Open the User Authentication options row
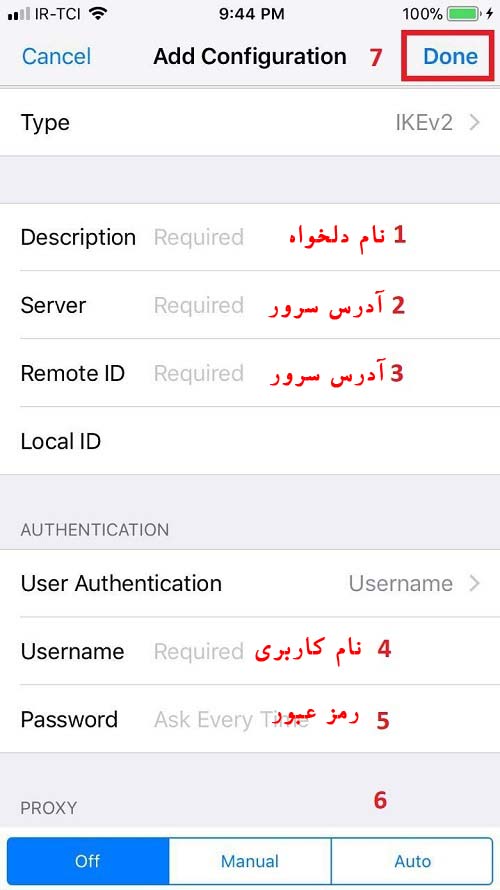This screenshot has width=500, height=890. pyautogui.click(x=250, y=583)
